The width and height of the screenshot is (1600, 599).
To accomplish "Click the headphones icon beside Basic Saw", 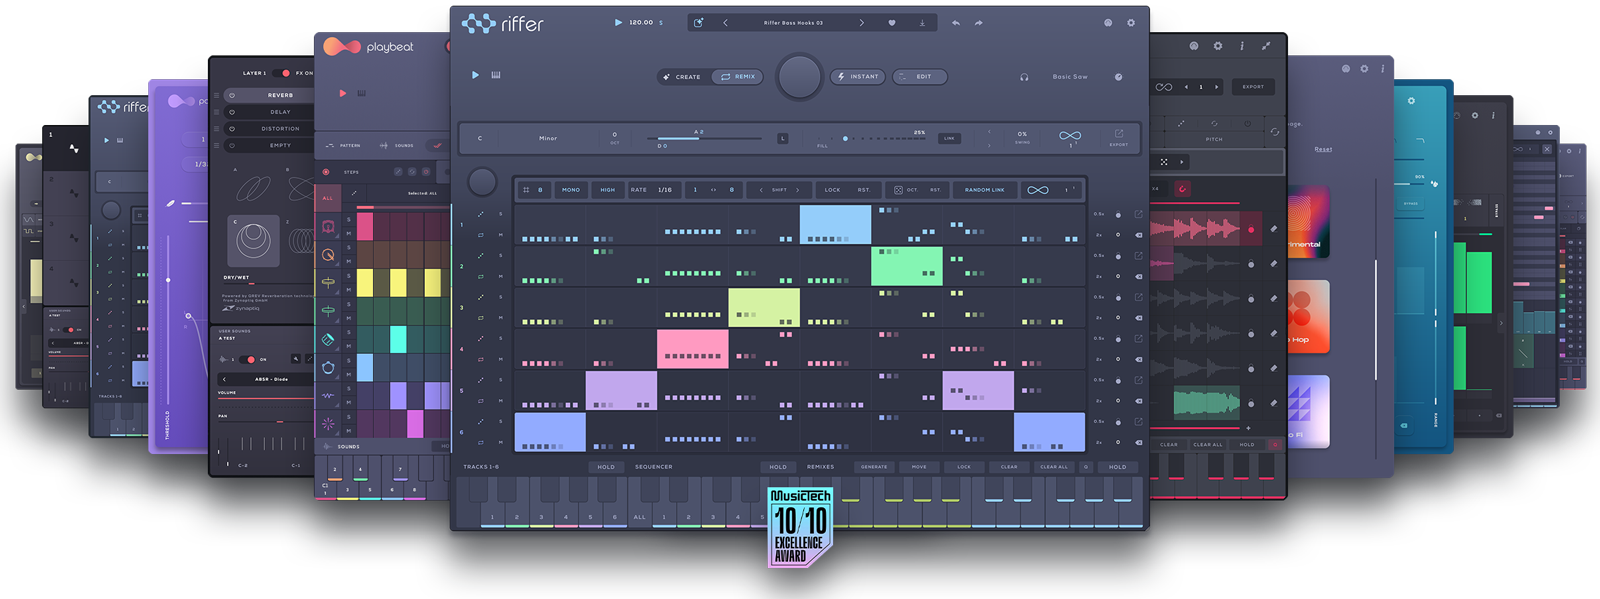I will 1024,77.
